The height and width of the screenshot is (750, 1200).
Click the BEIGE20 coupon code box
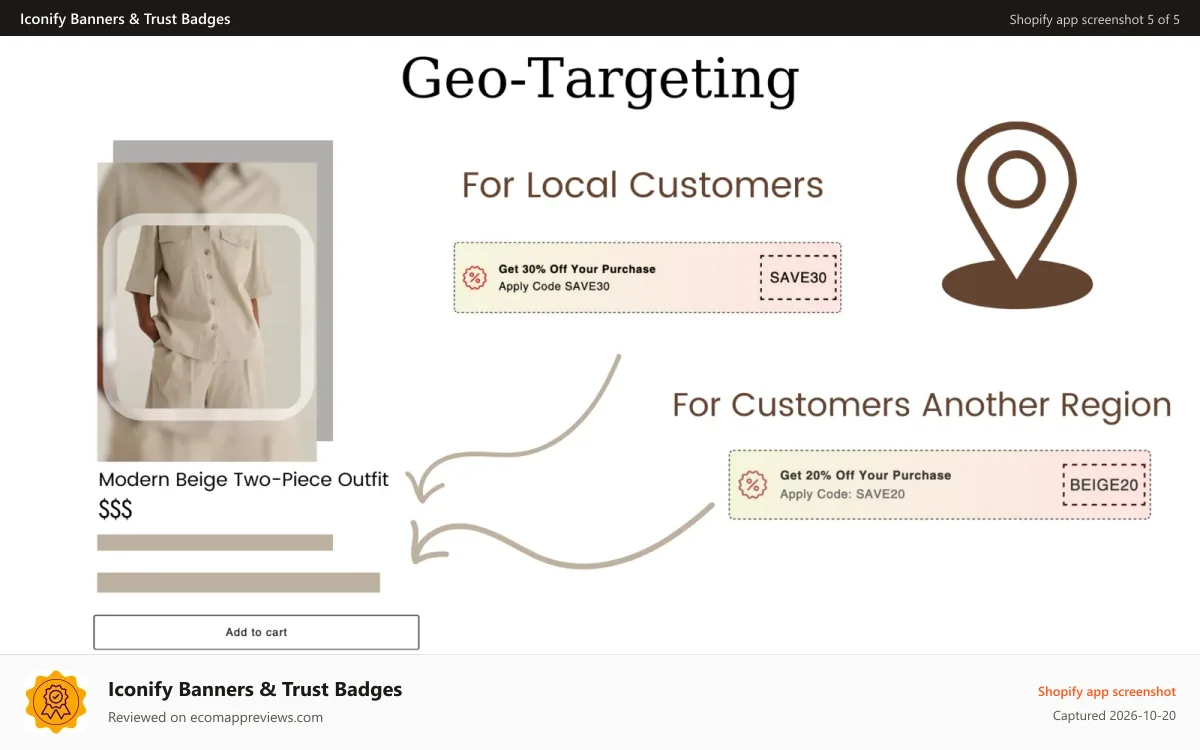click(x=1104, y=485)
